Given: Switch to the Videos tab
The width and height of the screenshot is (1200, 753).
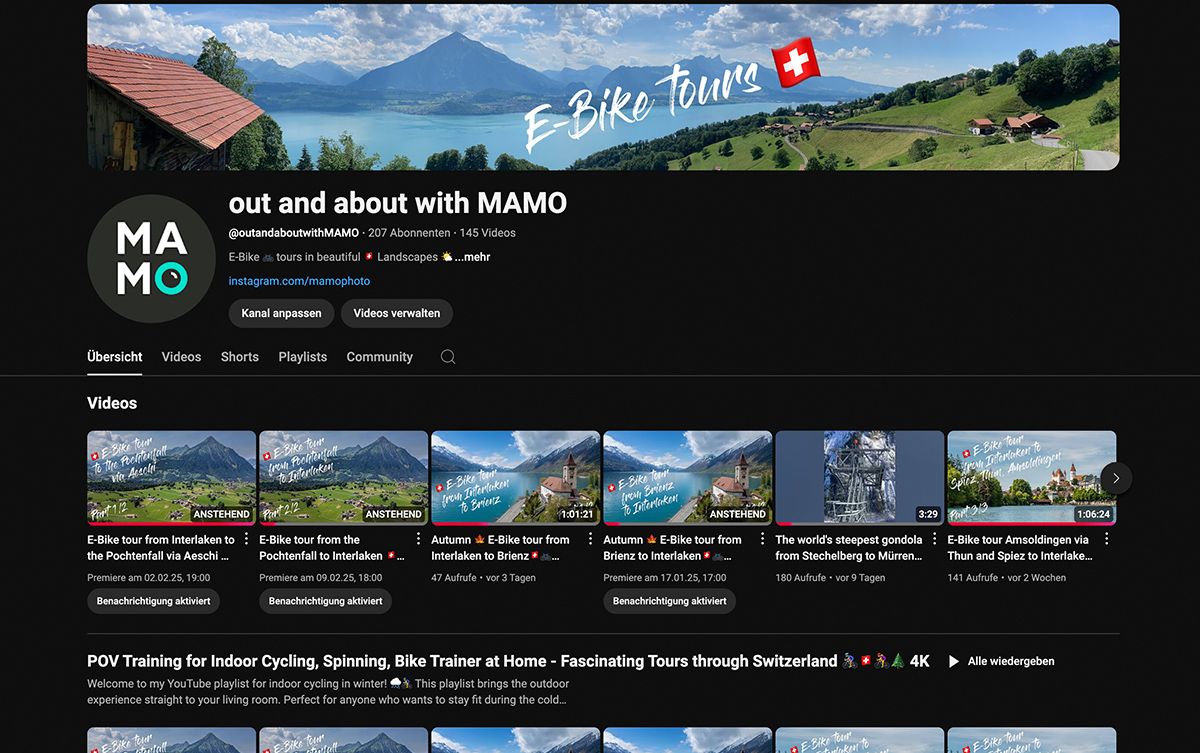Looking at the screenshot, I should click(181, 357).
